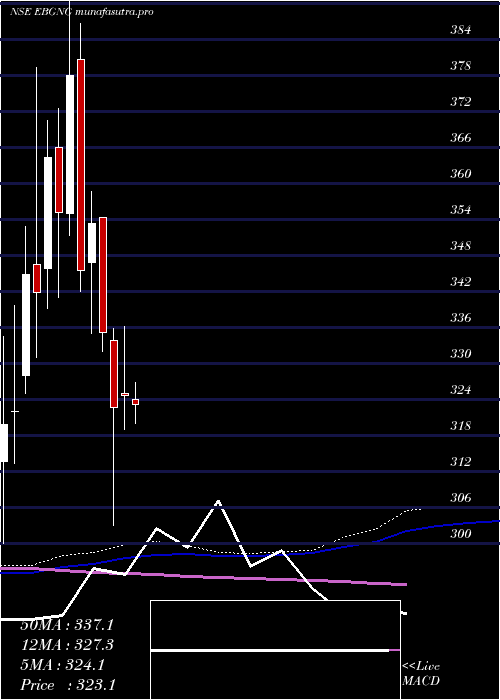This screenshot has width=500, height=700.
Task: Click the 'NSE EBGNG munafasutra.pro' chart title
Action: click(82, 12)
